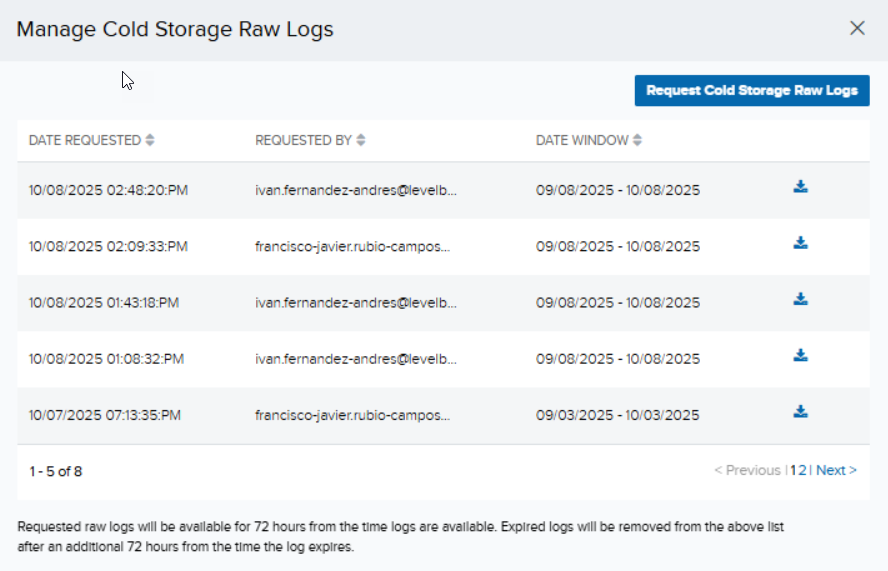Download the 01:08:32 PM log request
The height and width of the screenshot is (571, 888).
(x=800, y=355)
